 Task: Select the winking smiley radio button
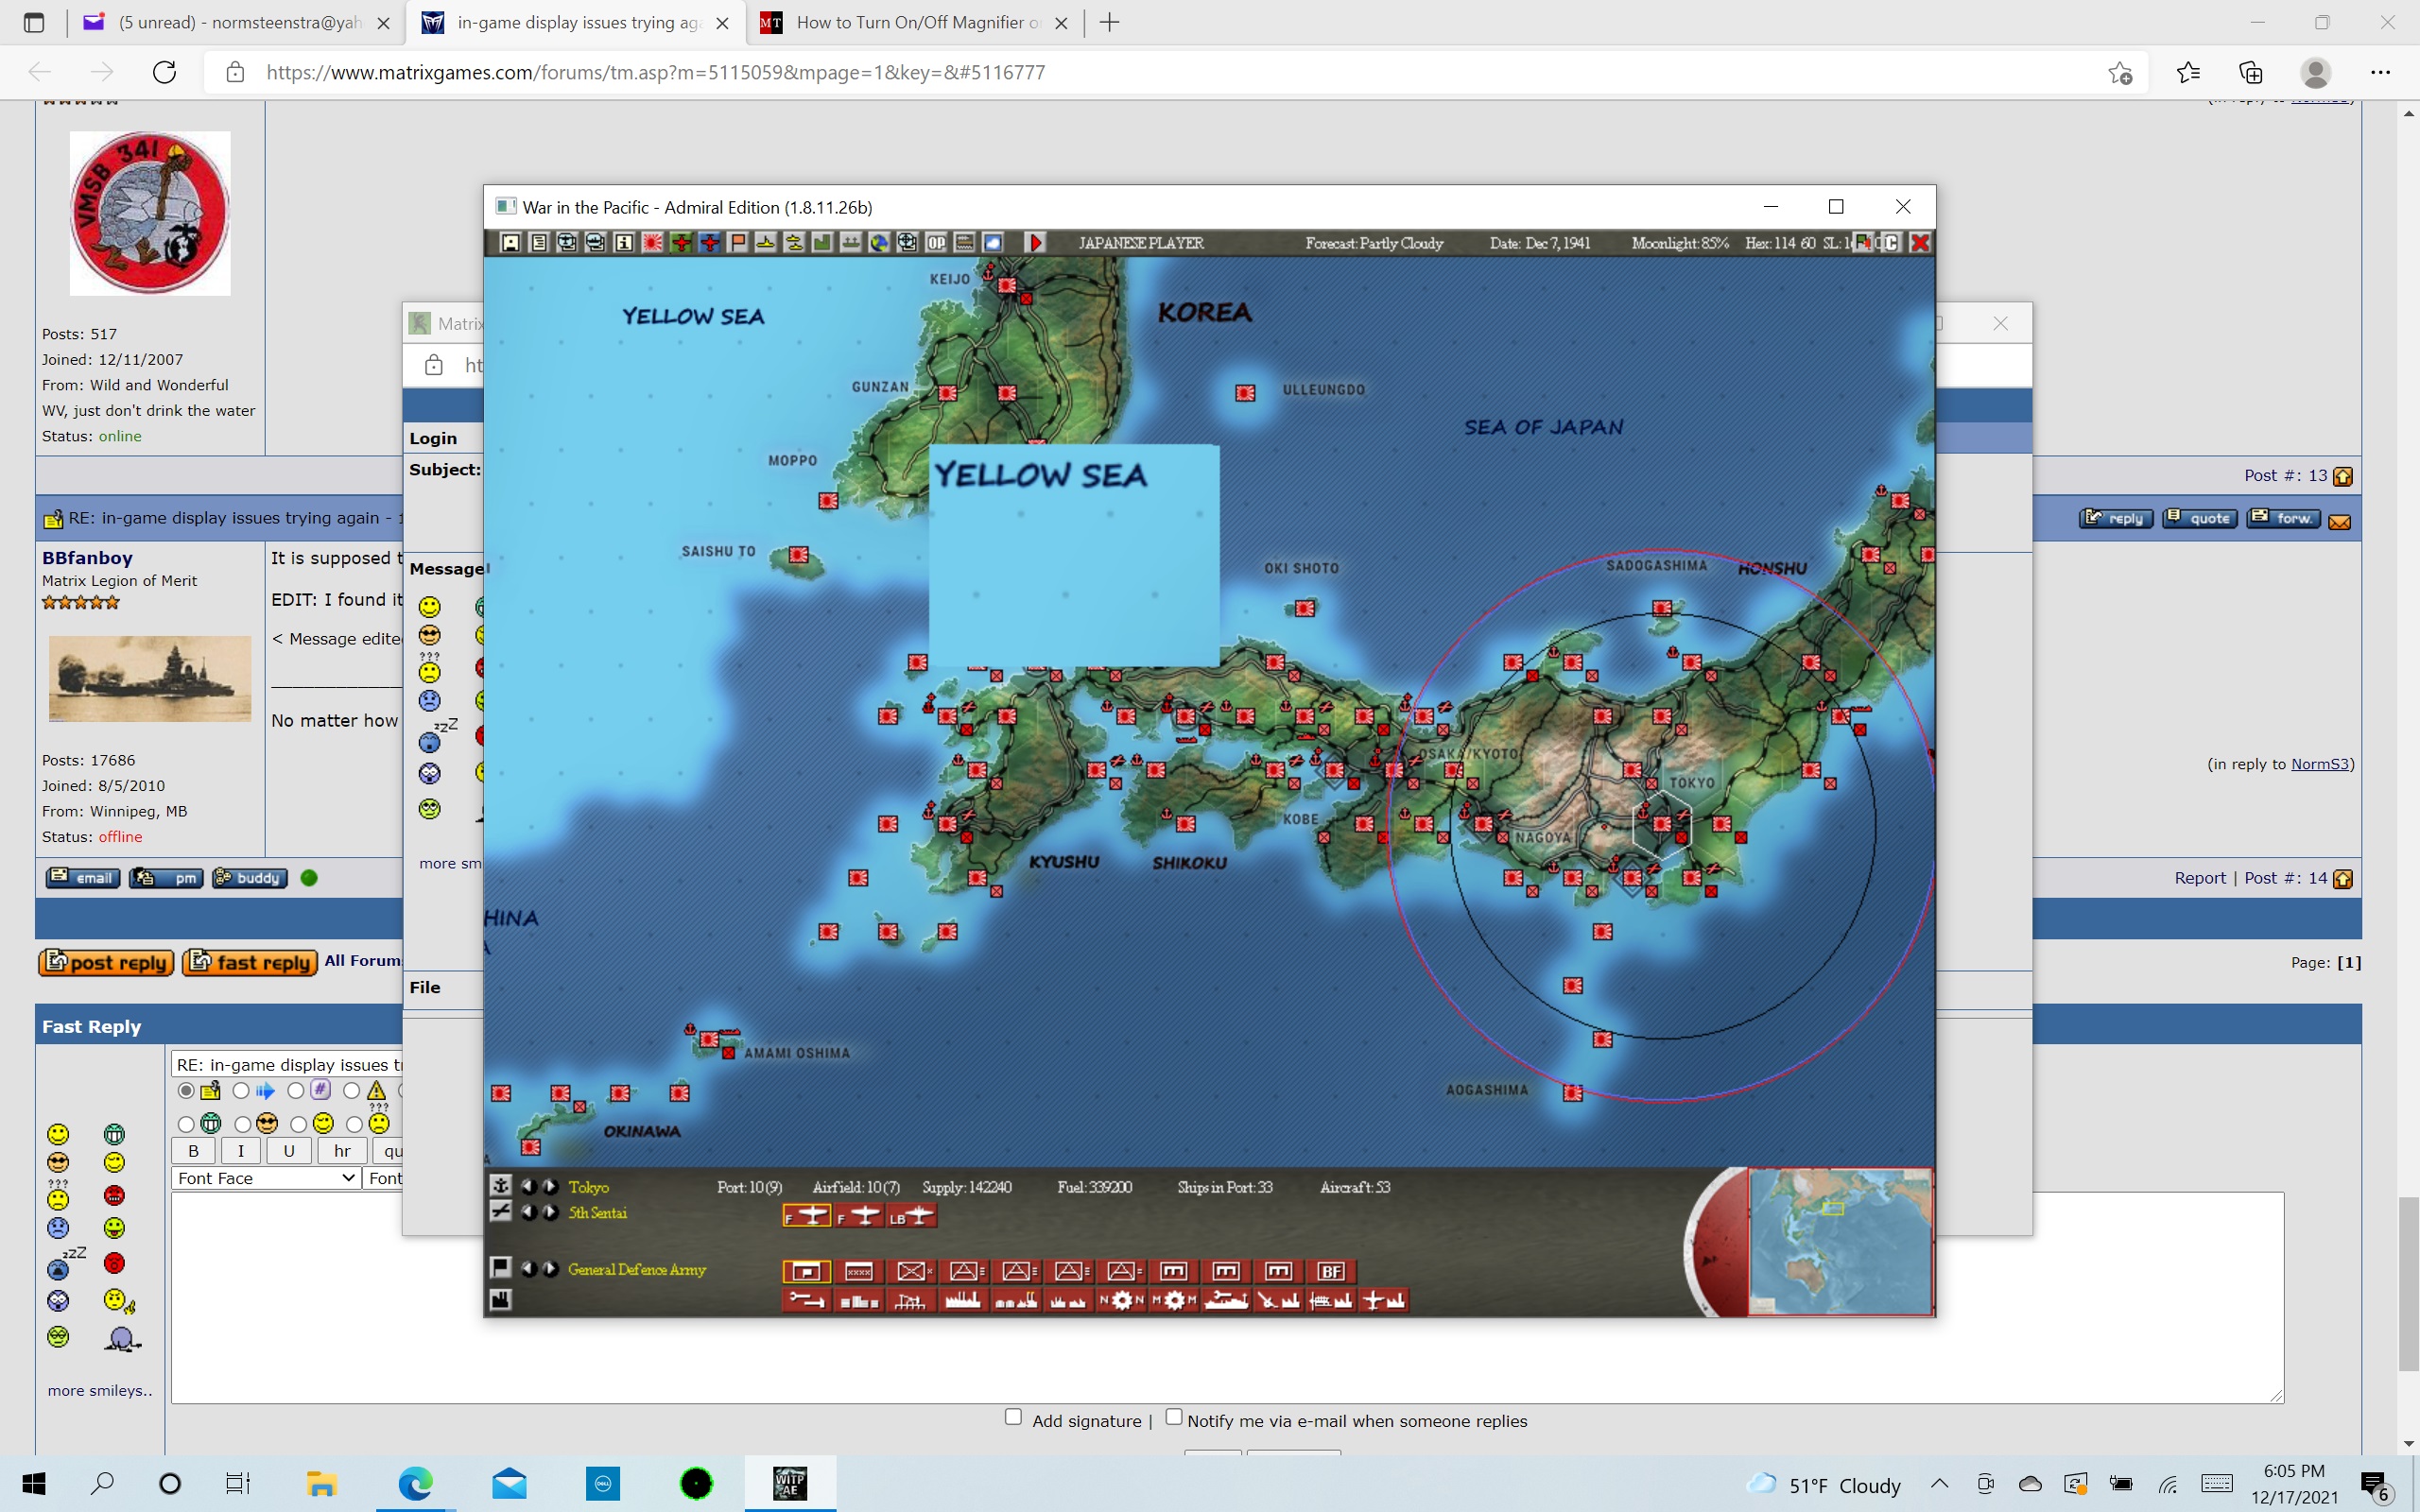pos(298,1124)
